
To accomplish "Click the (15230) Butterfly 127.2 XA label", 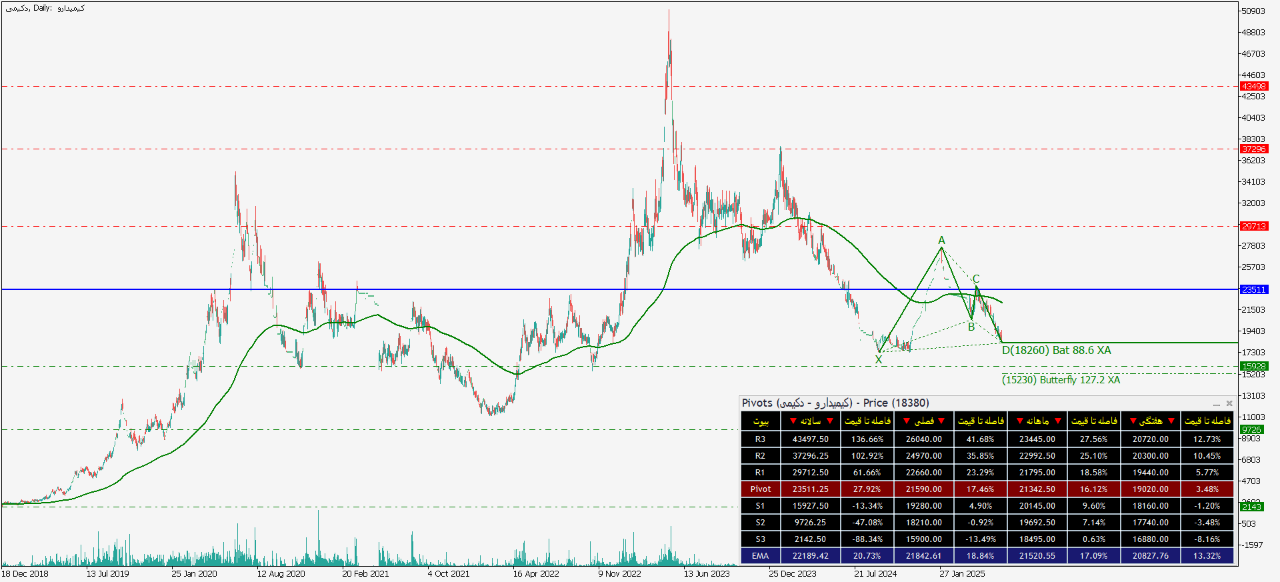I will [x=1060, y=380].
